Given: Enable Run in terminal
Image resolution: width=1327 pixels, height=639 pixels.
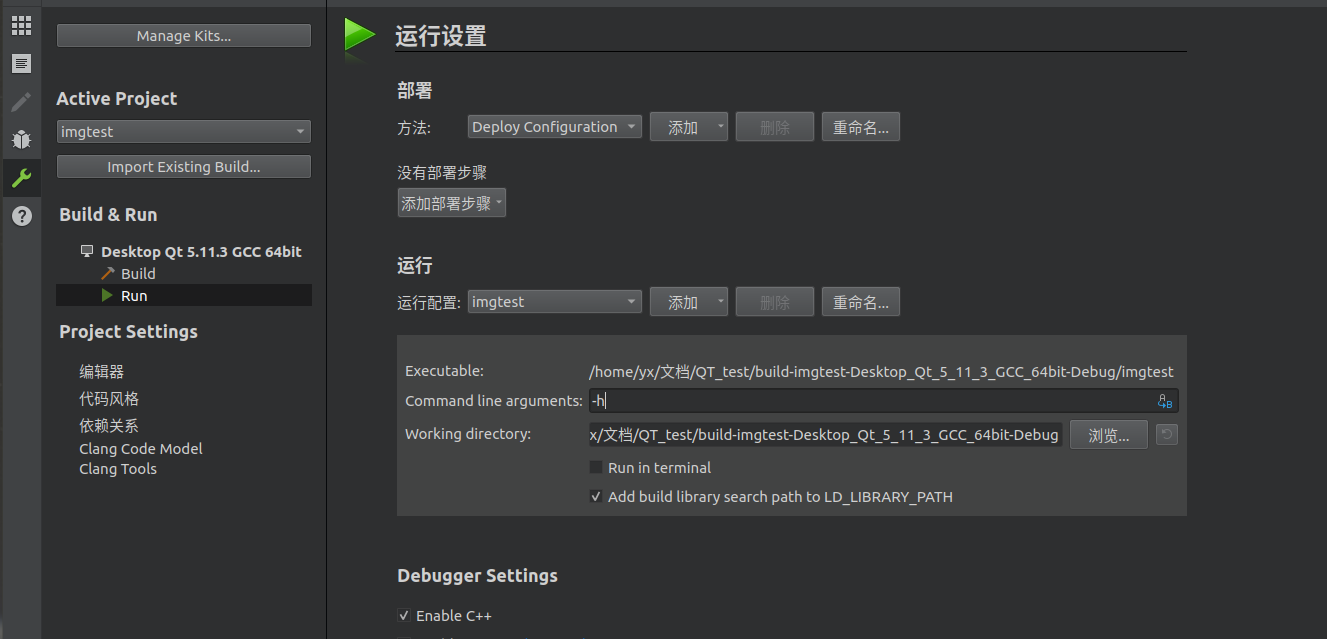Looking at the screenshot, I should click(x=595, y=467).
